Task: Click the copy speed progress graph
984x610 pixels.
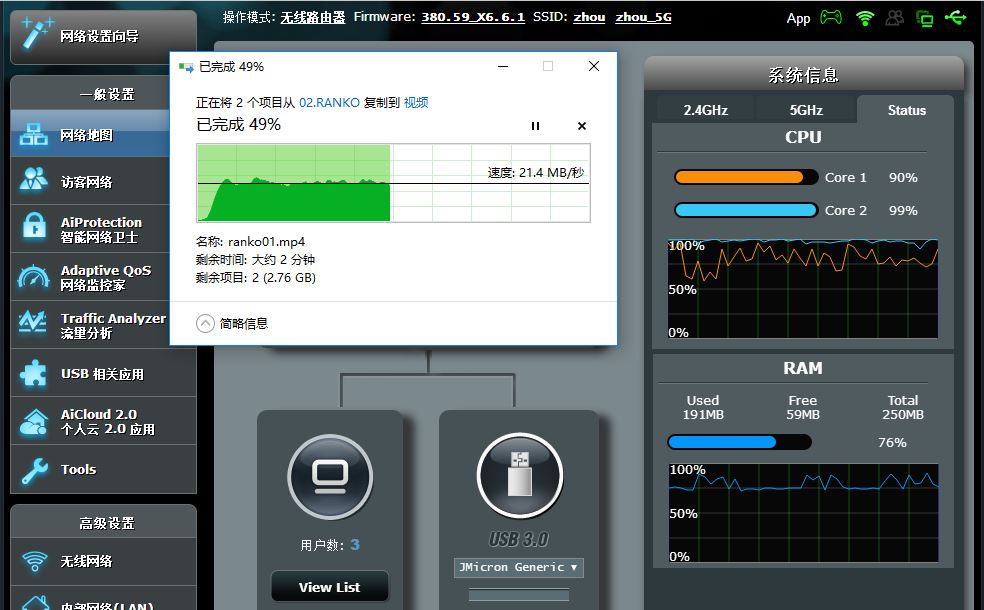Action: point(393,183)
